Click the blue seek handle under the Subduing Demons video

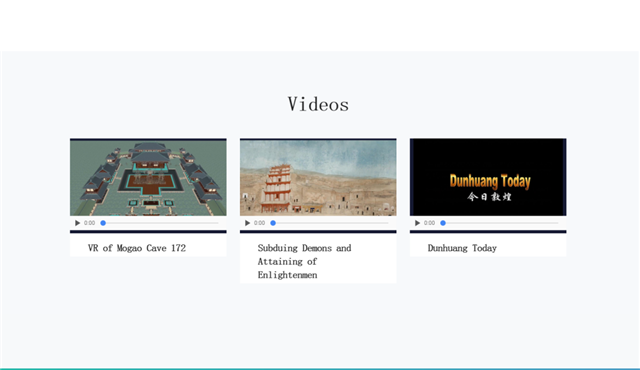273,223
